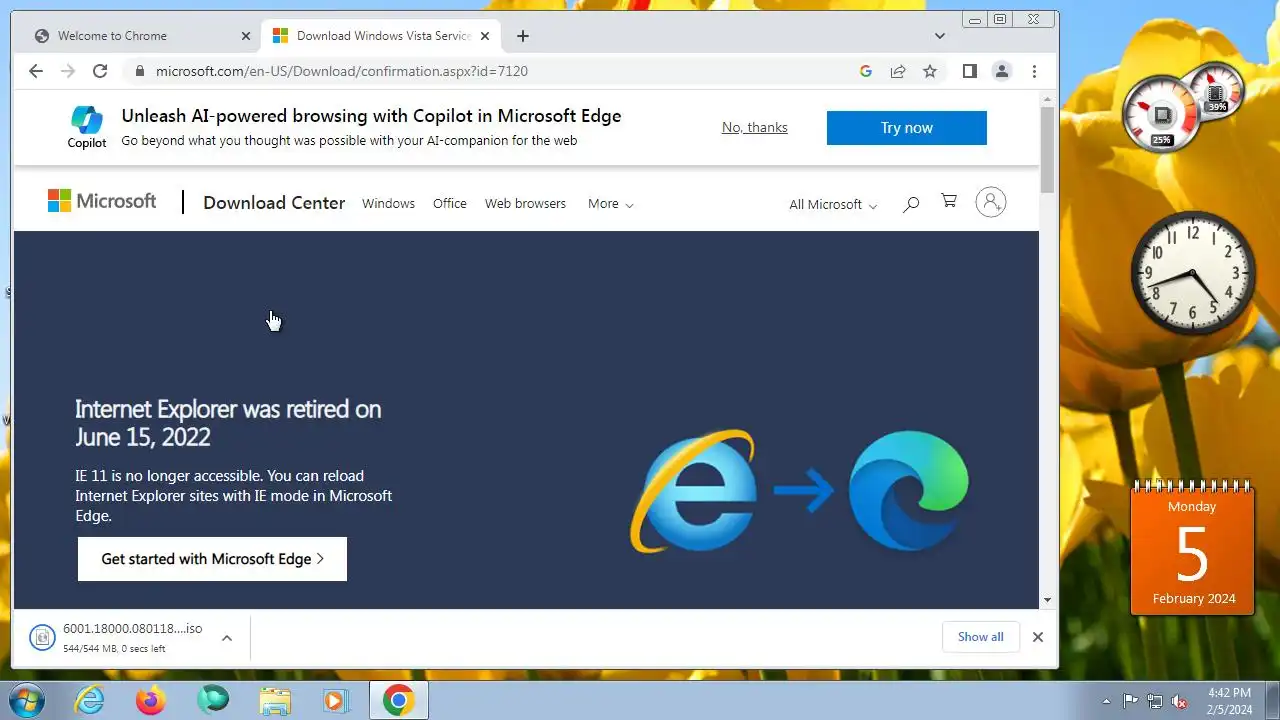Open the Chrome side panel
The width and height of the screenshot is (1280, 720).
coord(969,71)
